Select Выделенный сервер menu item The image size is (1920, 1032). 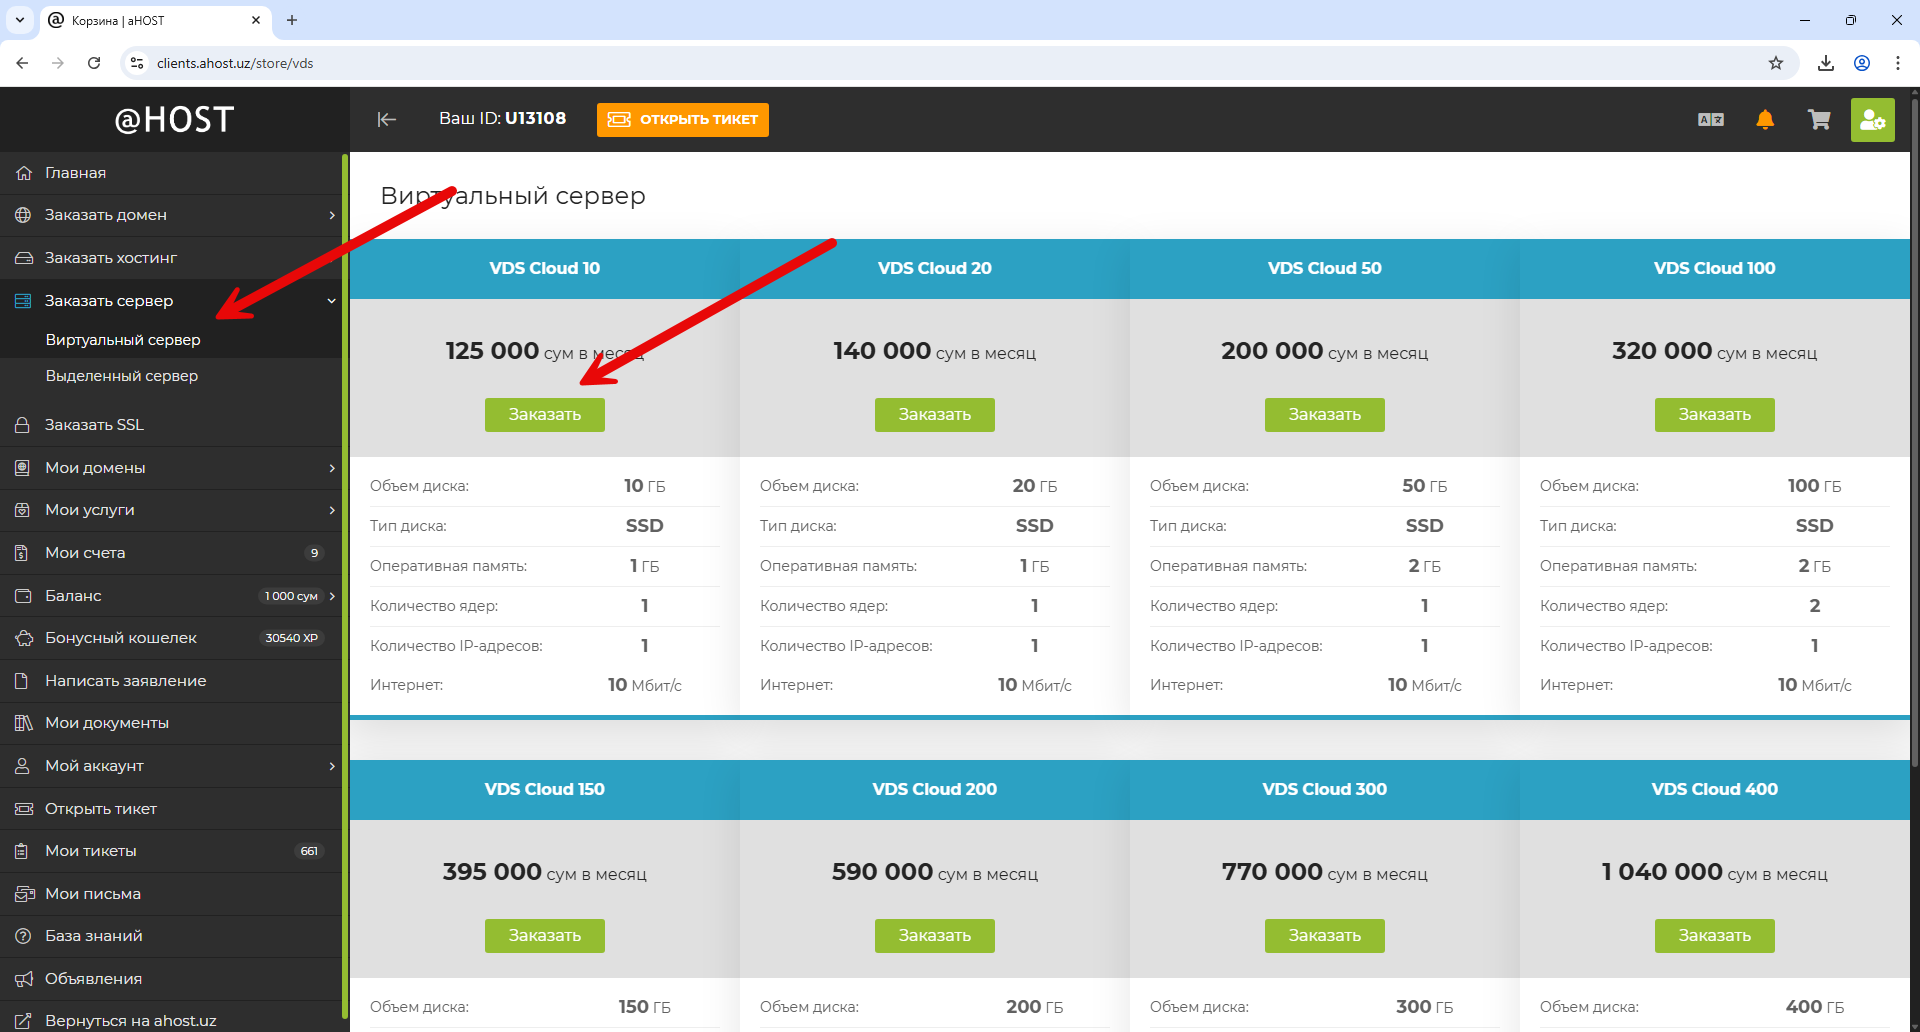point(122,376)
